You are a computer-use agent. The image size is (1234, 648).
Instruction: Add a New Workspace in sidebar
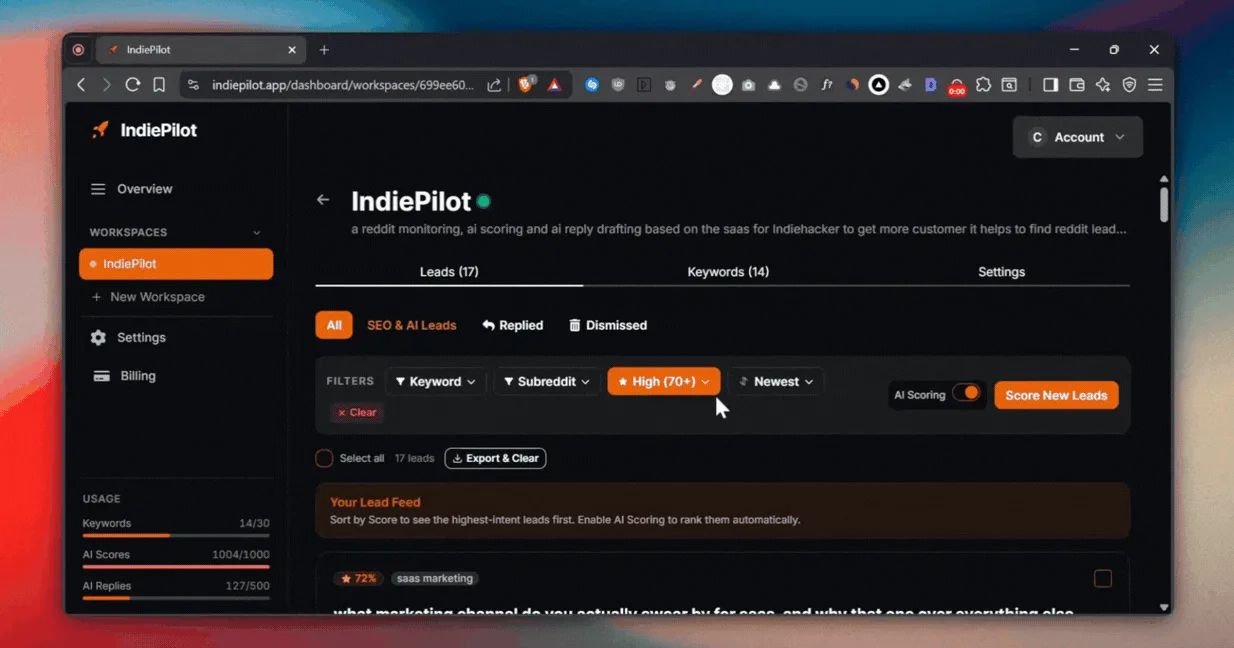coord(148,297)
